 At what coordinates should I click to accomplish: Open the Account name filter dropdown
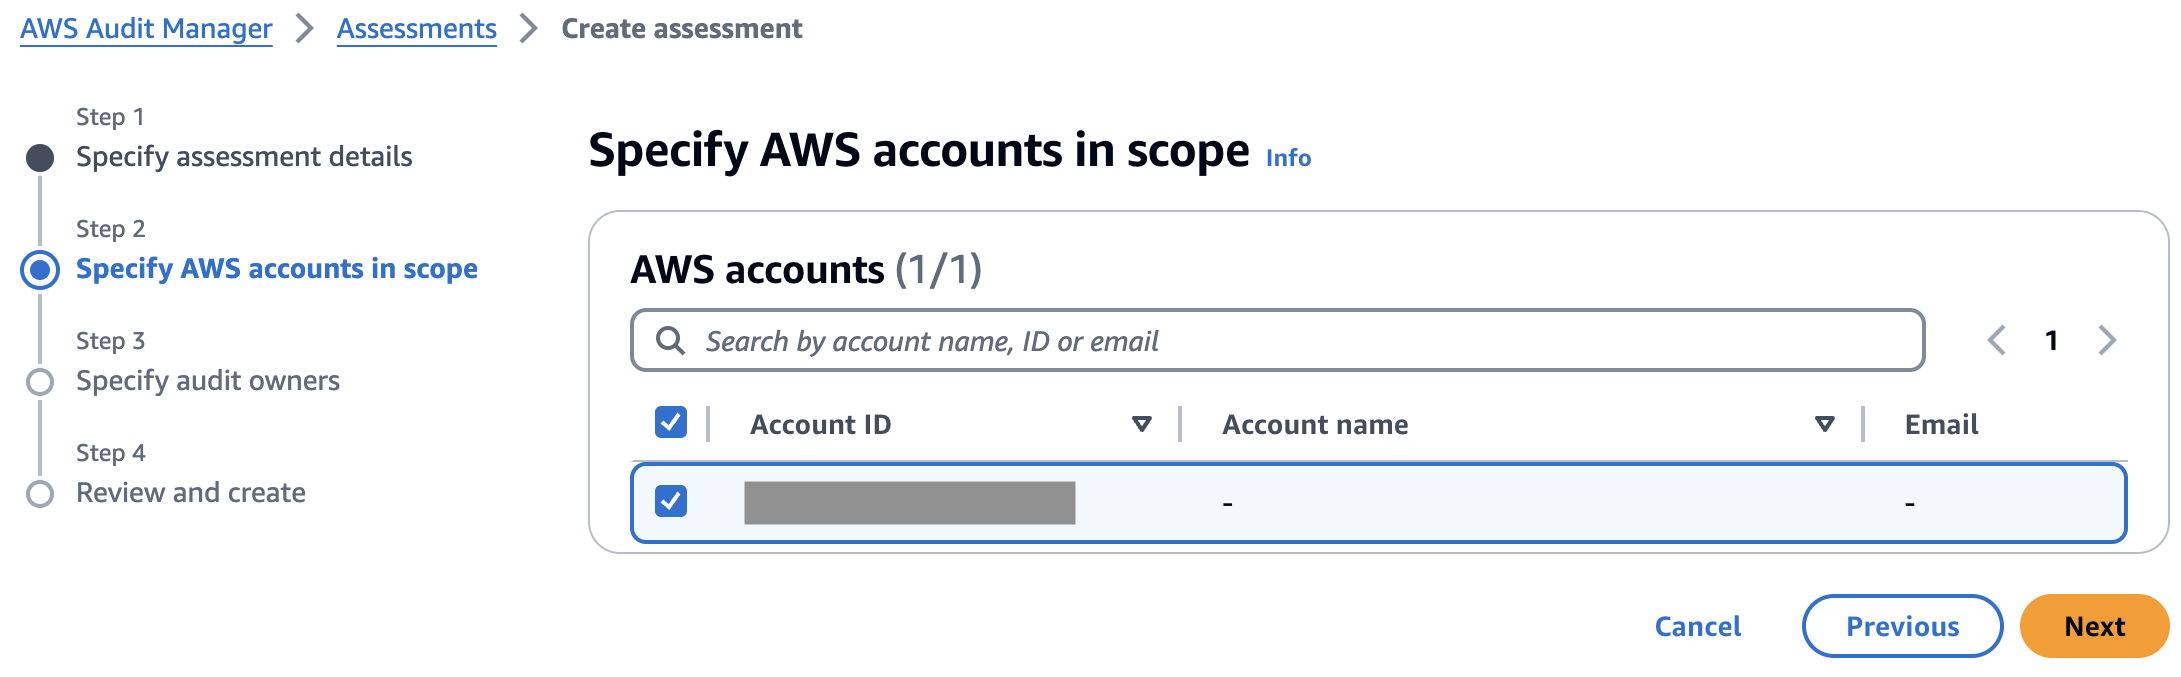point(1824,423)
